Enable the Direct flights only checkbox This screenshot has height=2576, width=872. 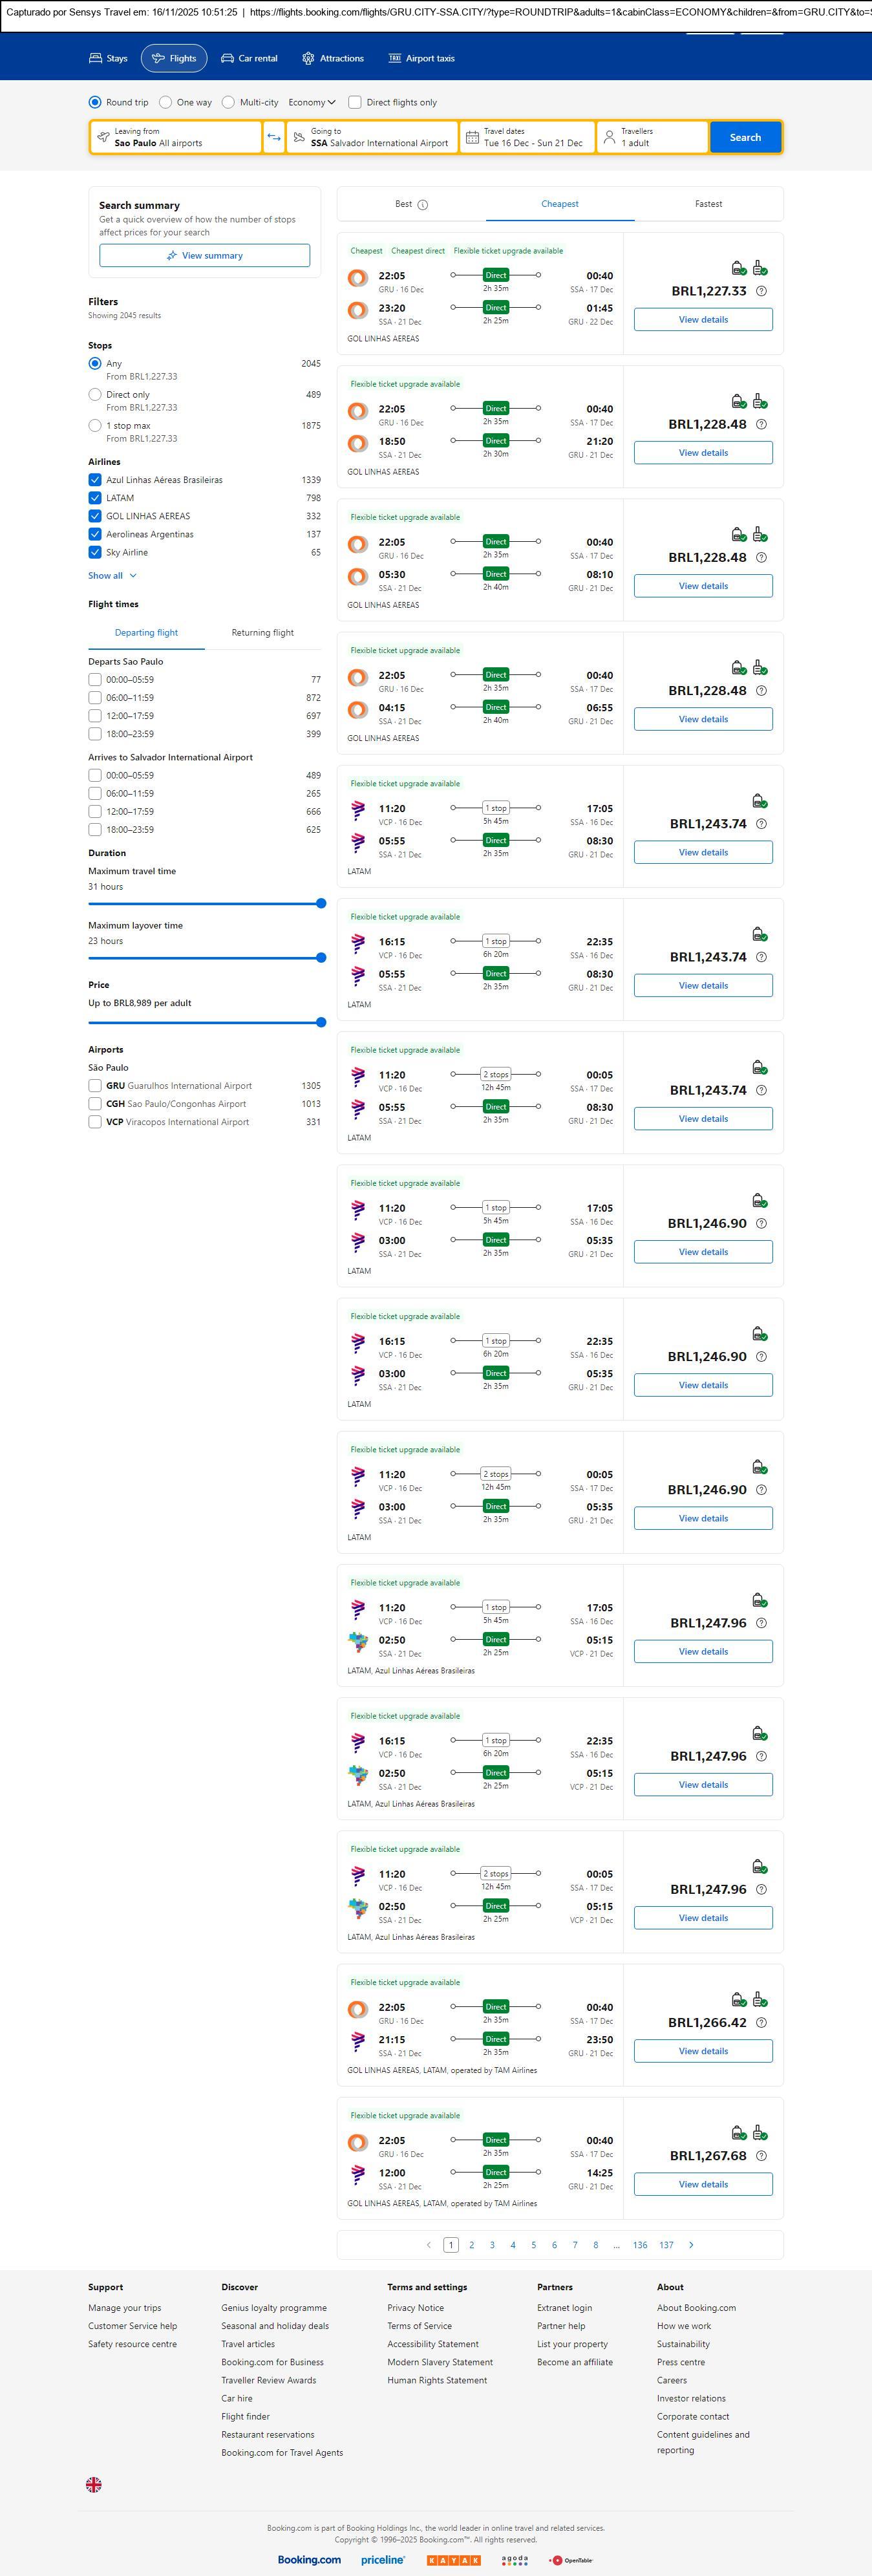coord(355,102)
